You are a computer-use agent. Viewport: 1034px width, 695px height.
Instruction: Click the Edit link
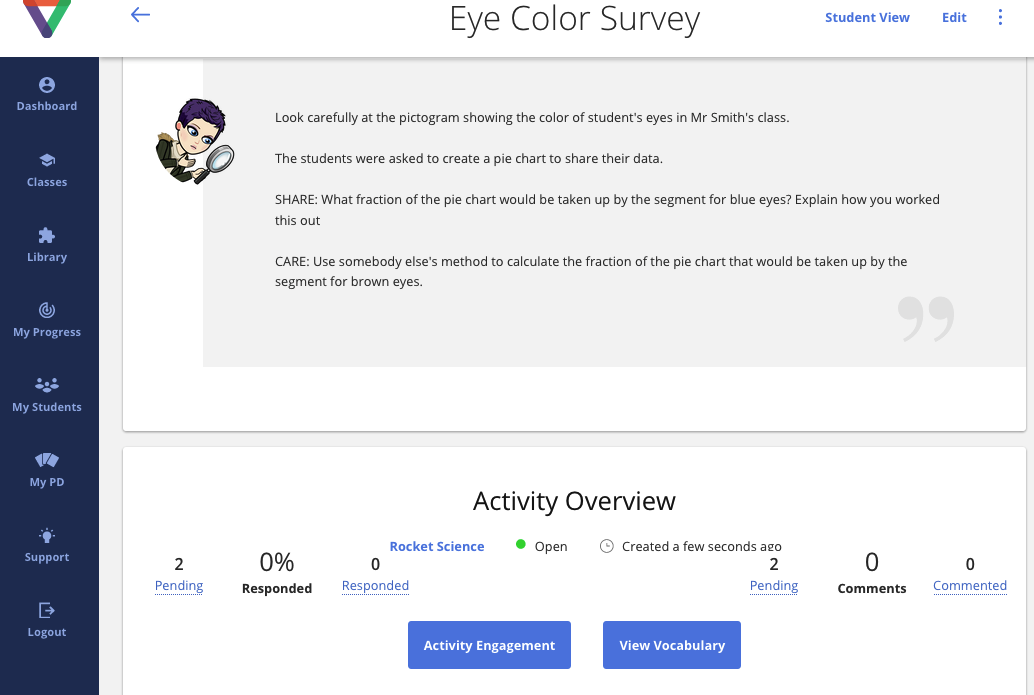(954, 17)
